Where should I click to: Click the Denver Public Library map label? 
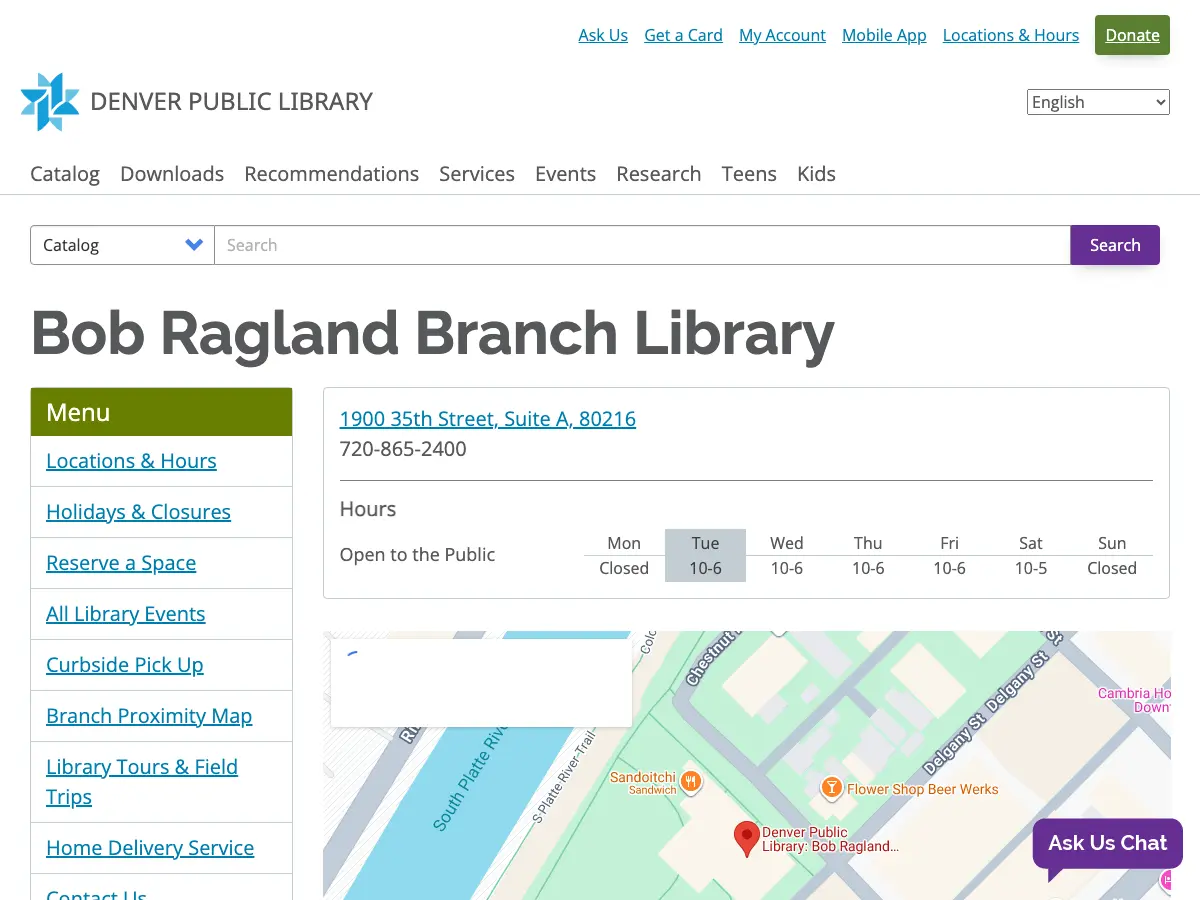pyautogui.click(x=830, y=839)
